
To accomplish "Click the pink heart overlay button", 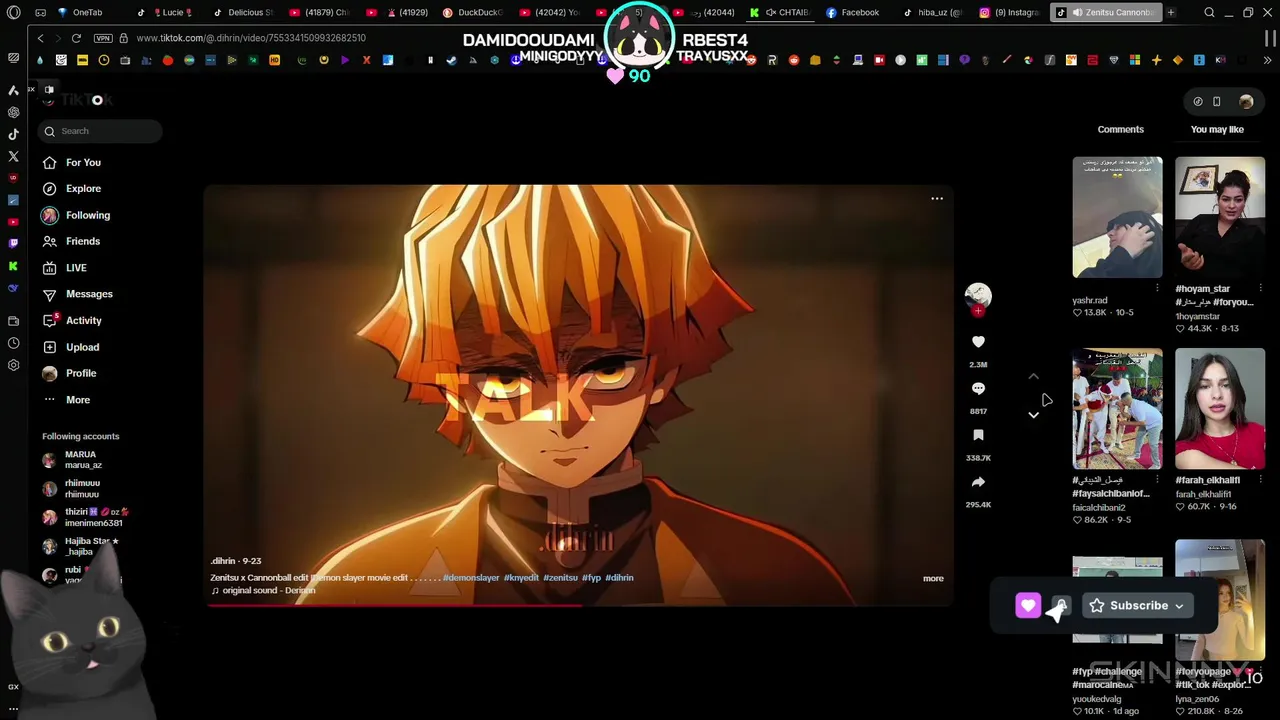I will 1028,605.
